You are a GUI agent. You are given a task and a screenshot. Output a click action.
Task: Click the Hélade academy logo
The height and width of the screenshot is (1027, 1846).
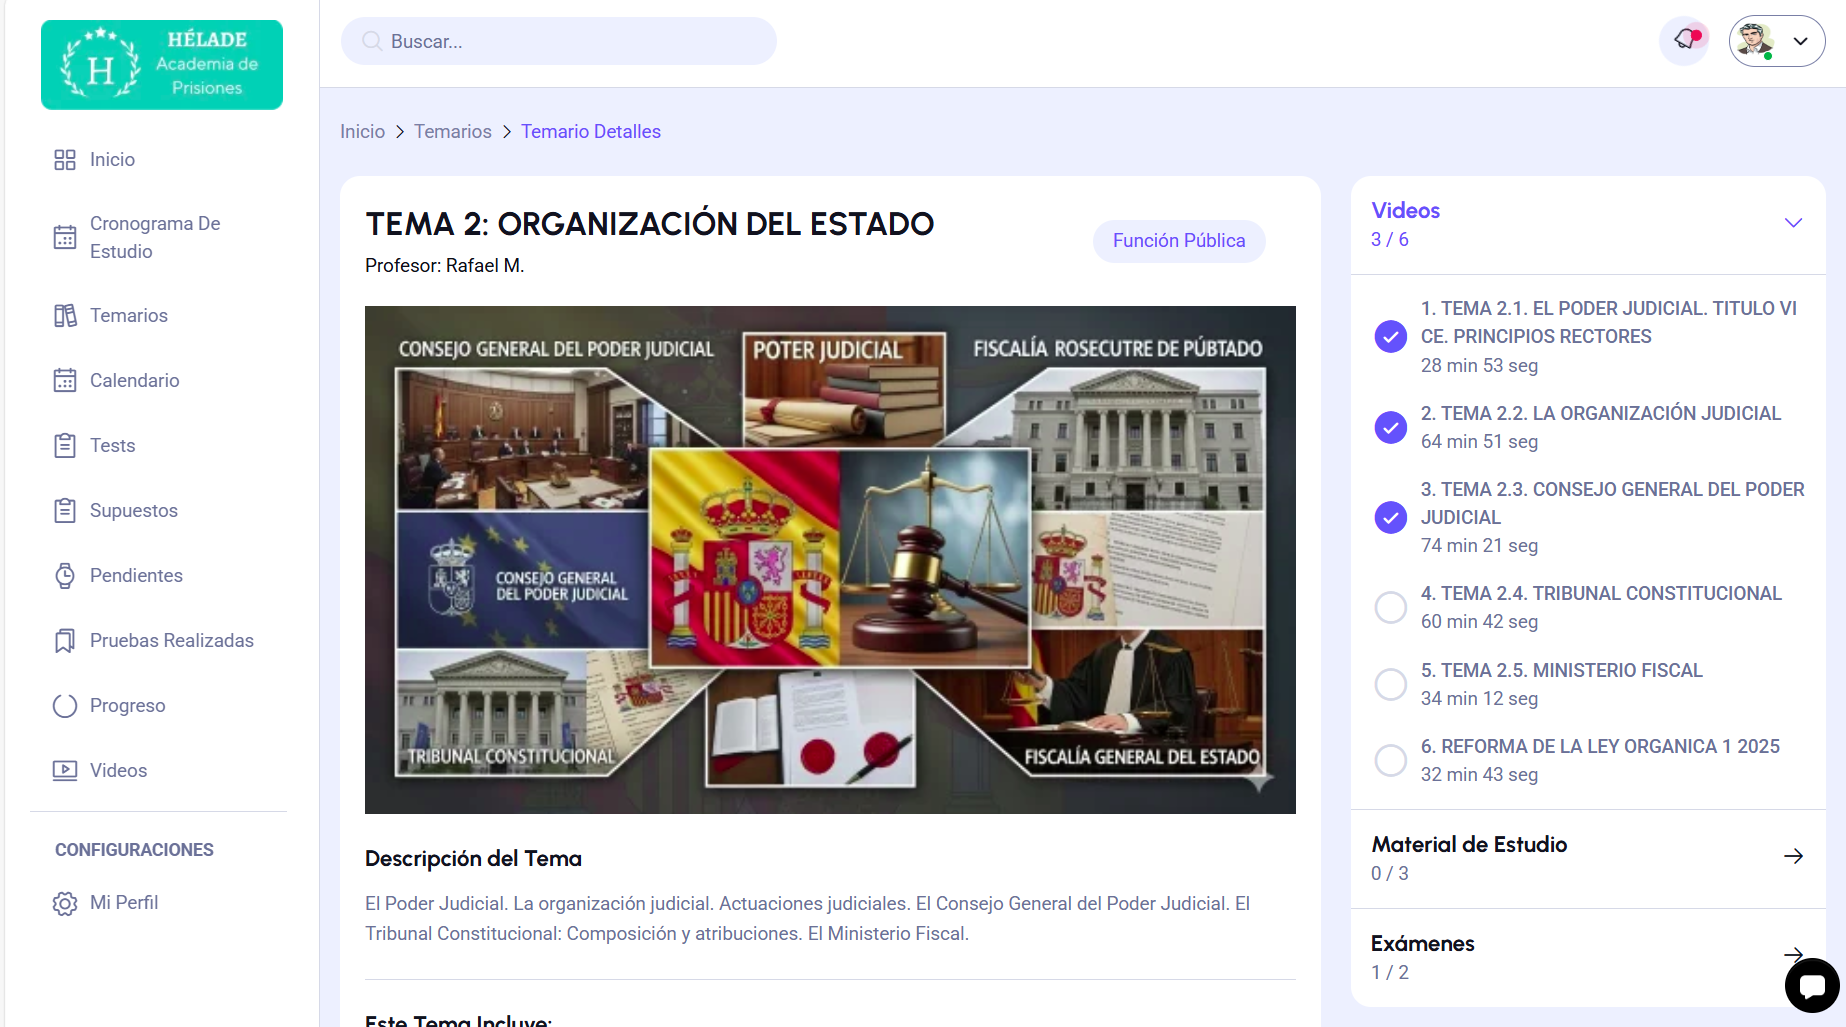pyautogui.click(x=162, y=65)
